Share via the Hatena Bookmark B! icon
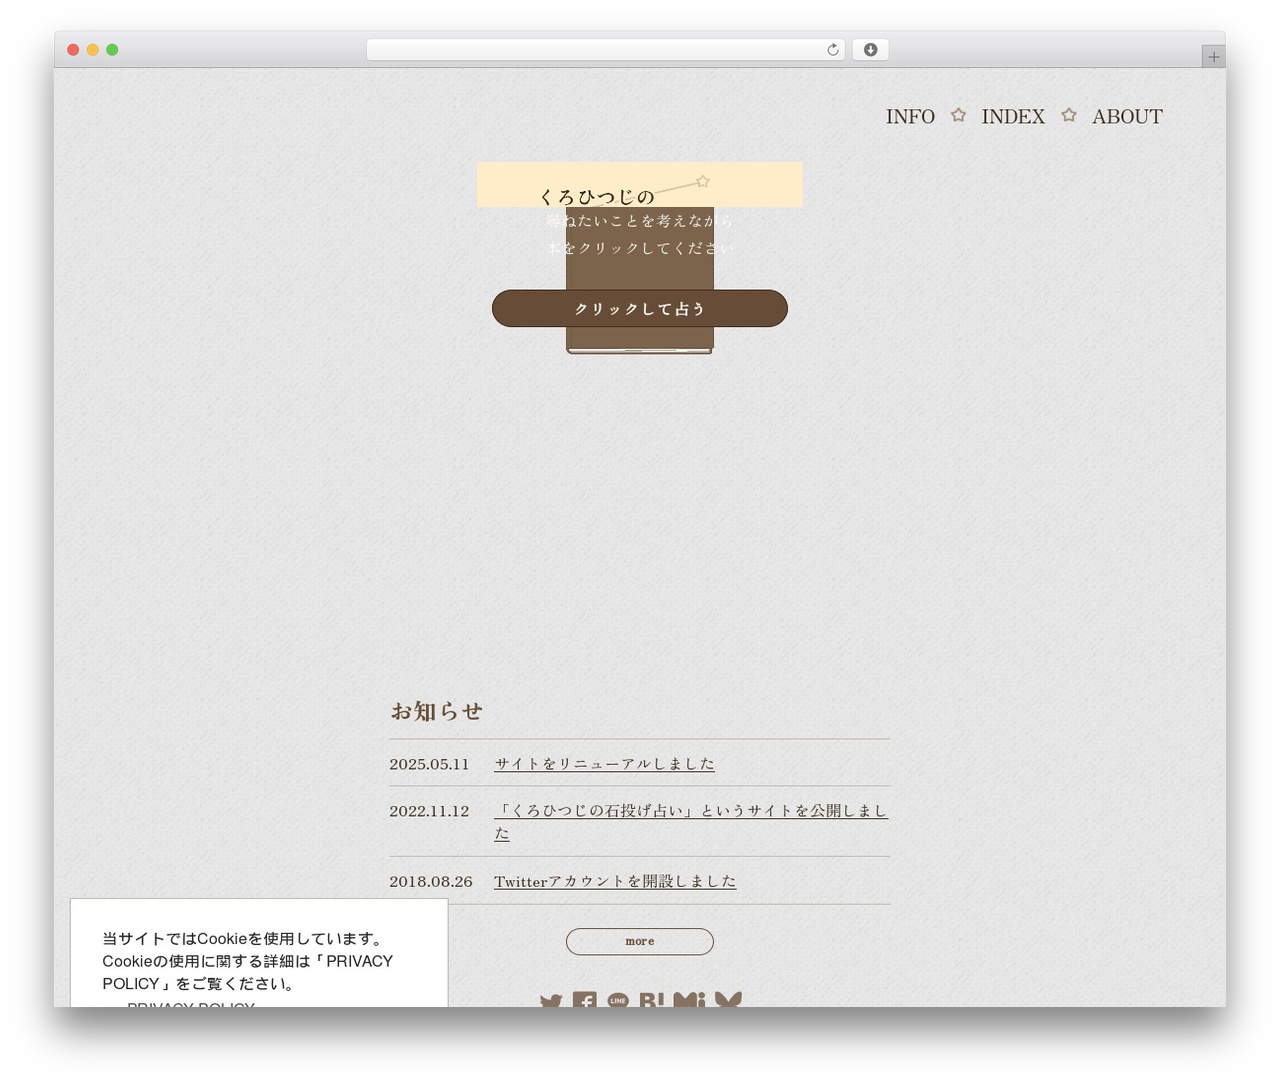Screen dimensions: 1280x1084 coord(651,999)
